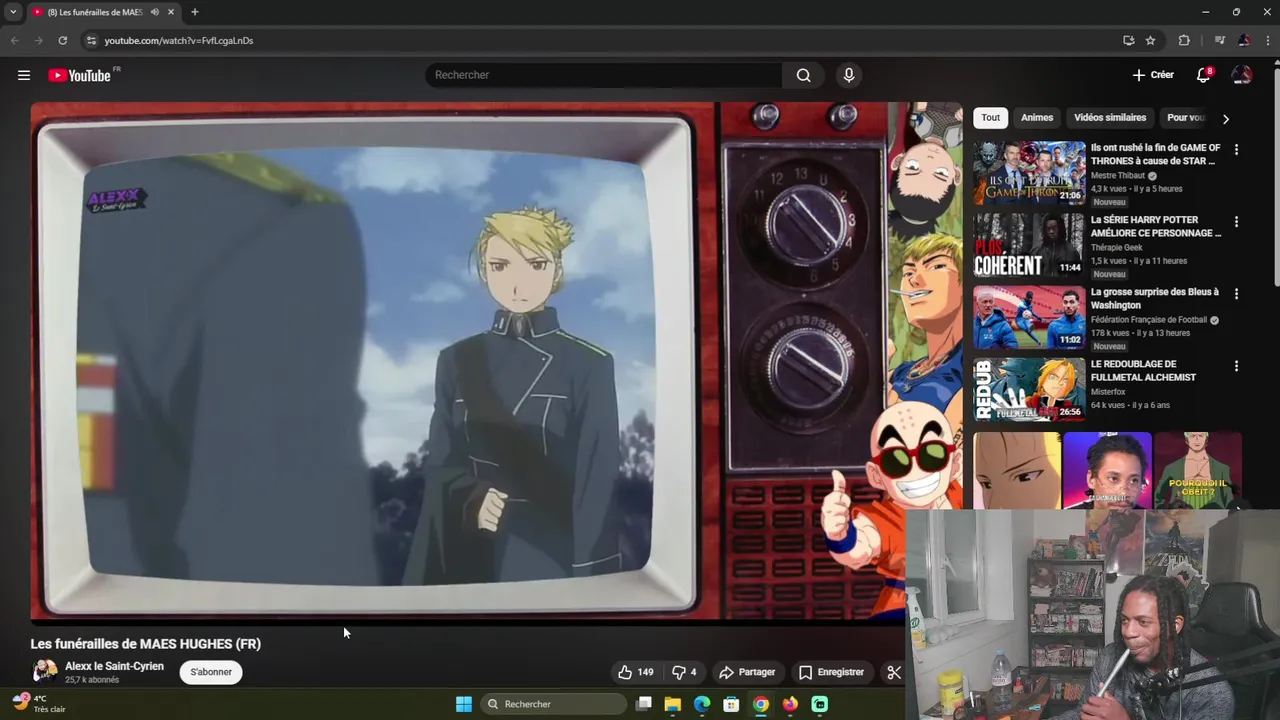The image size is (1280, 720).
Task: Go back in browser history
Action: (14, 40)
